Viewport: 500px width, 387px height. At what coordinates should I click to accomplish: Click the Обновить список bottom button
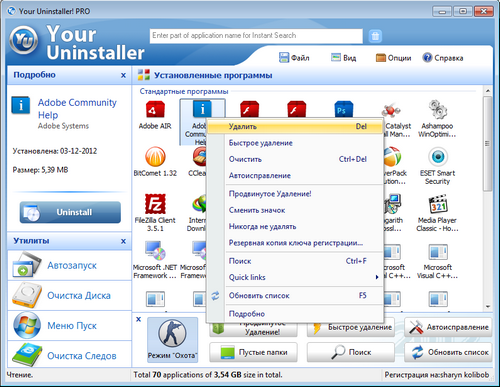[448, 352]
